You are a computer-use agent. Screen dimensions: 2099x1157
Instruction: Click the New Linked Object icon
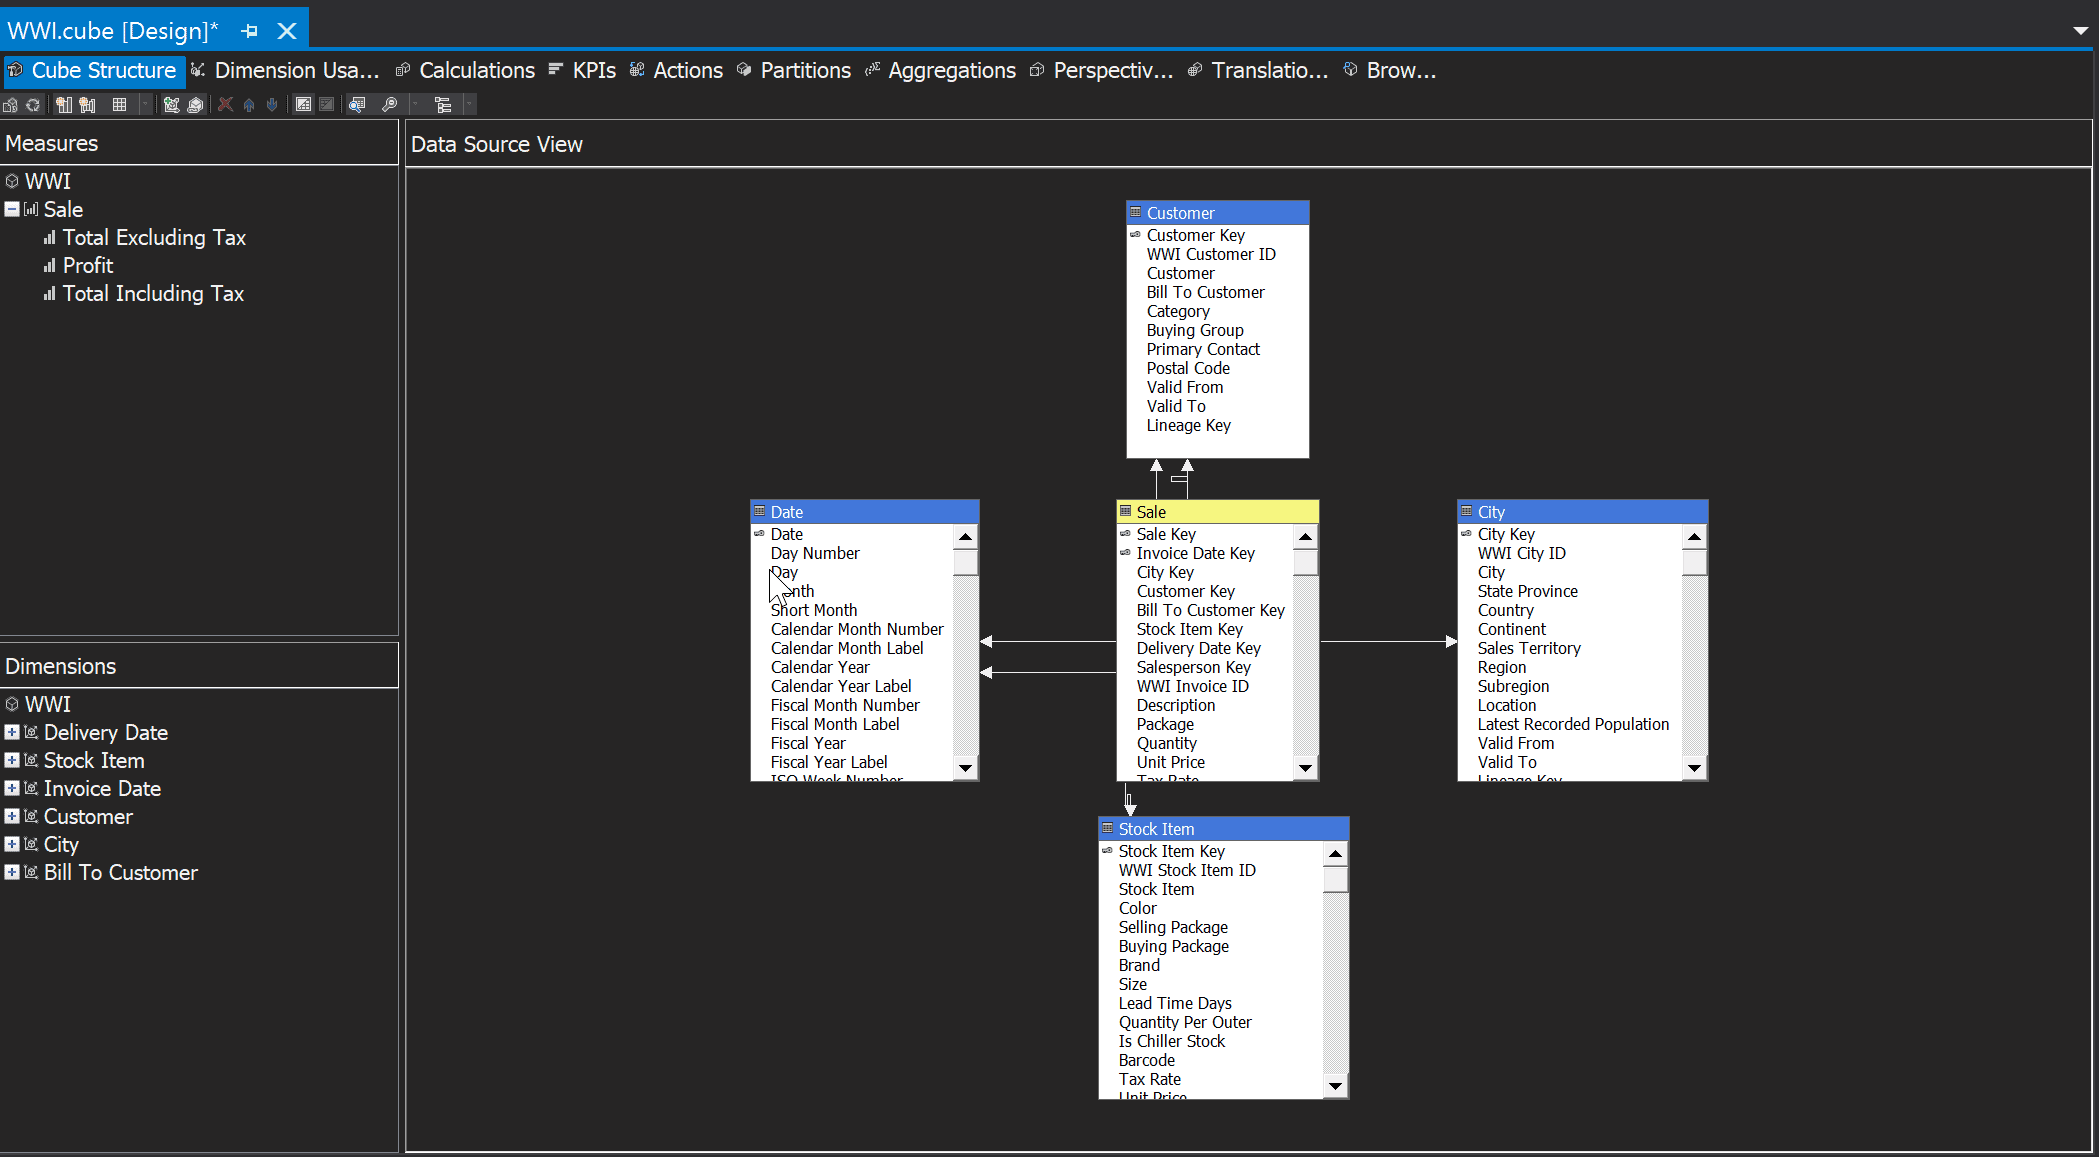(x=195, y=105)
